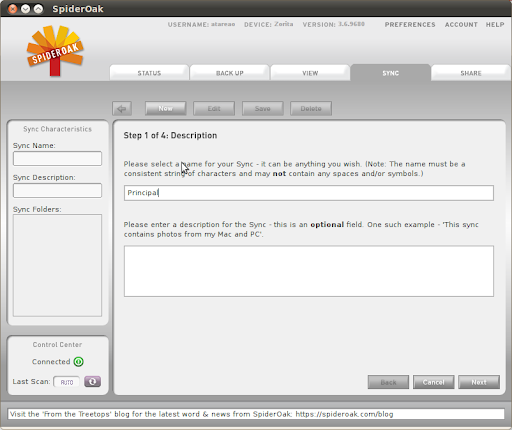The height and width of the screenshot is (430, 512).
Task: Open the HELP menu
Action: (495, 25)
